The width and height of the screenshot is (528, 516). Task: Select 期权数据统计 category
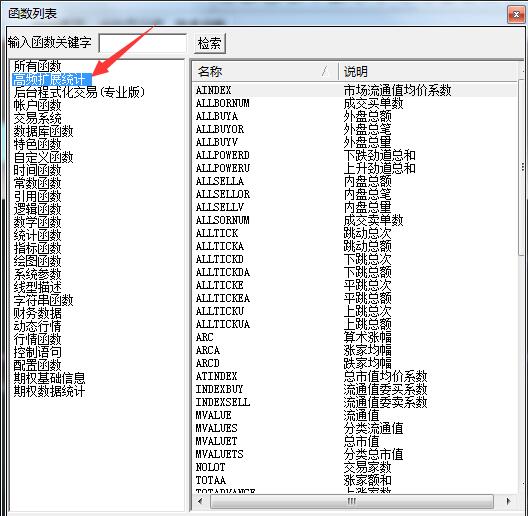pyautogui.click(x=50, y=391)
